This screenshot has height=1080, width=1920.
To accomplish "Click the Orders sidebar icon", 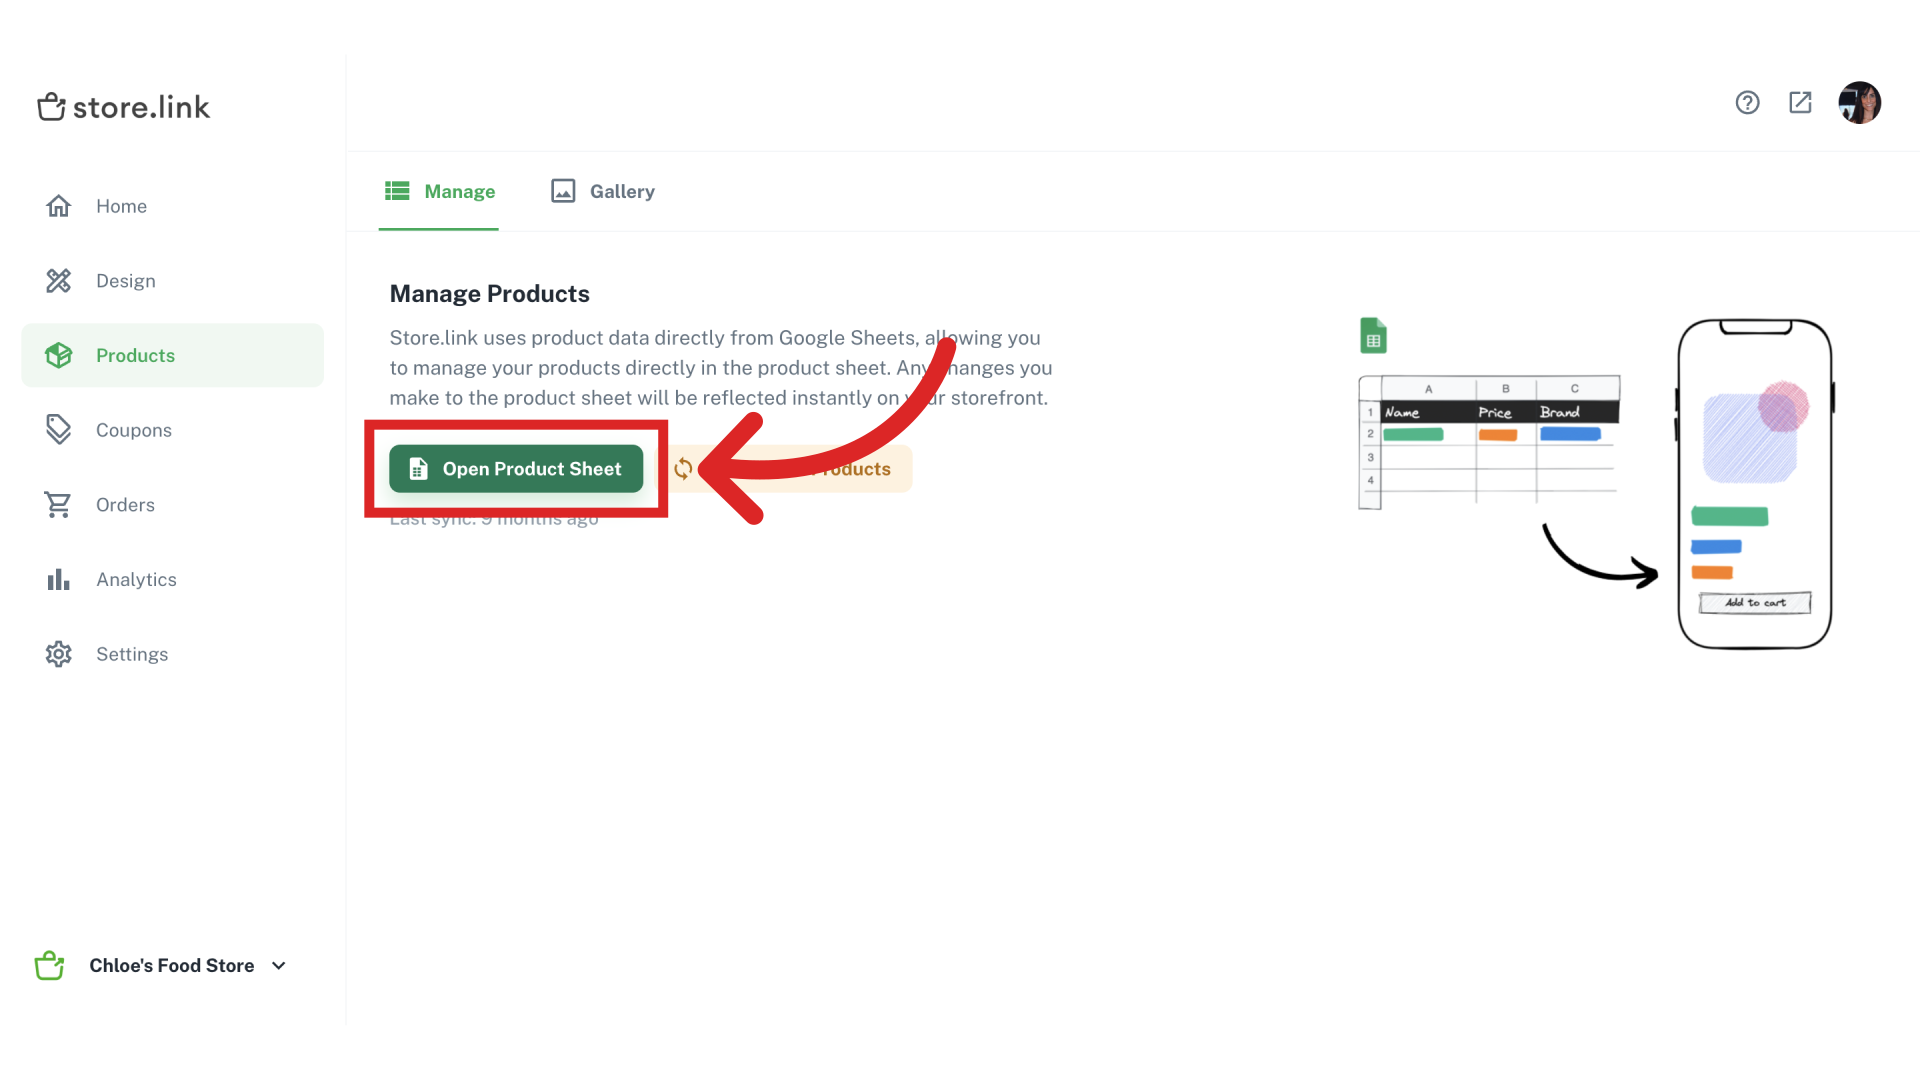I will [x=58, y=504].
